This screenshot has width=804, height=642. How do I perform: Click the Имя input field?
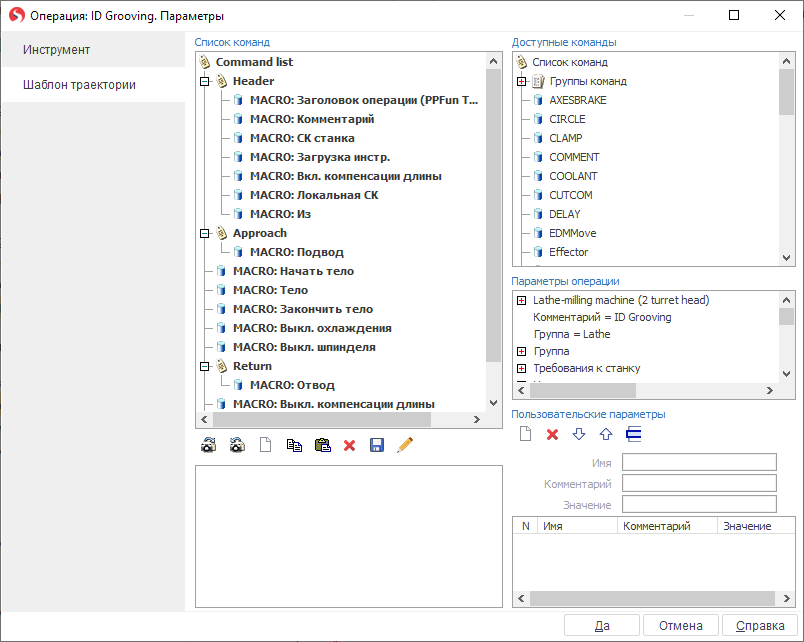point(699,462)
